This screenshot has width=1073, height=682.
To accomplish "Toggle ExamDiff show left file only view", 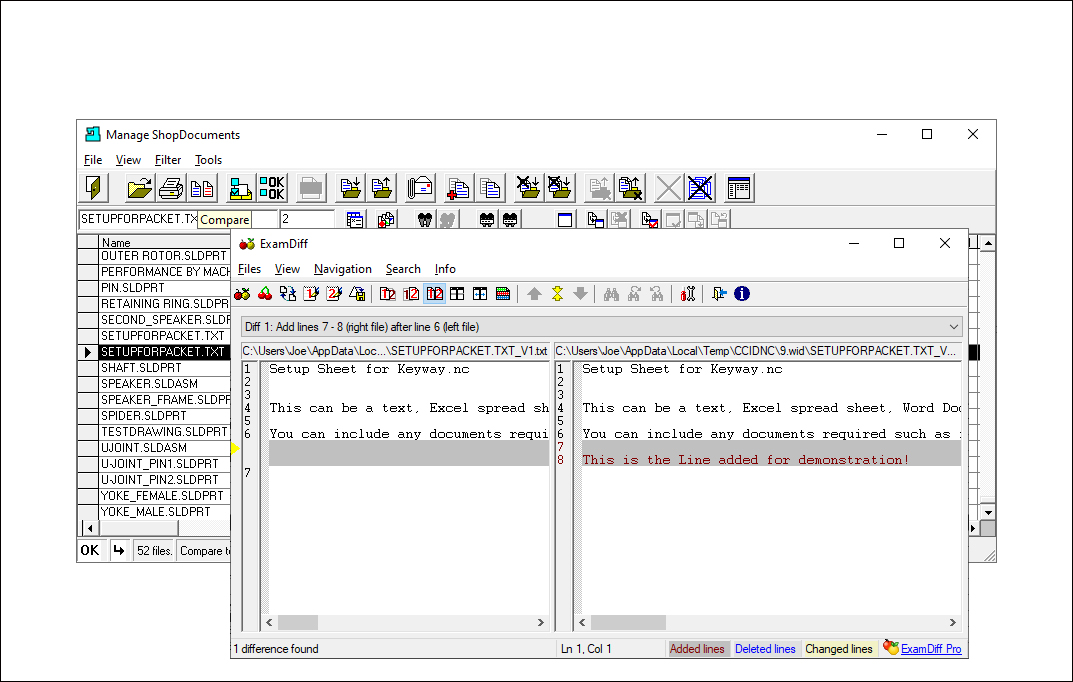I will [388, 293].
